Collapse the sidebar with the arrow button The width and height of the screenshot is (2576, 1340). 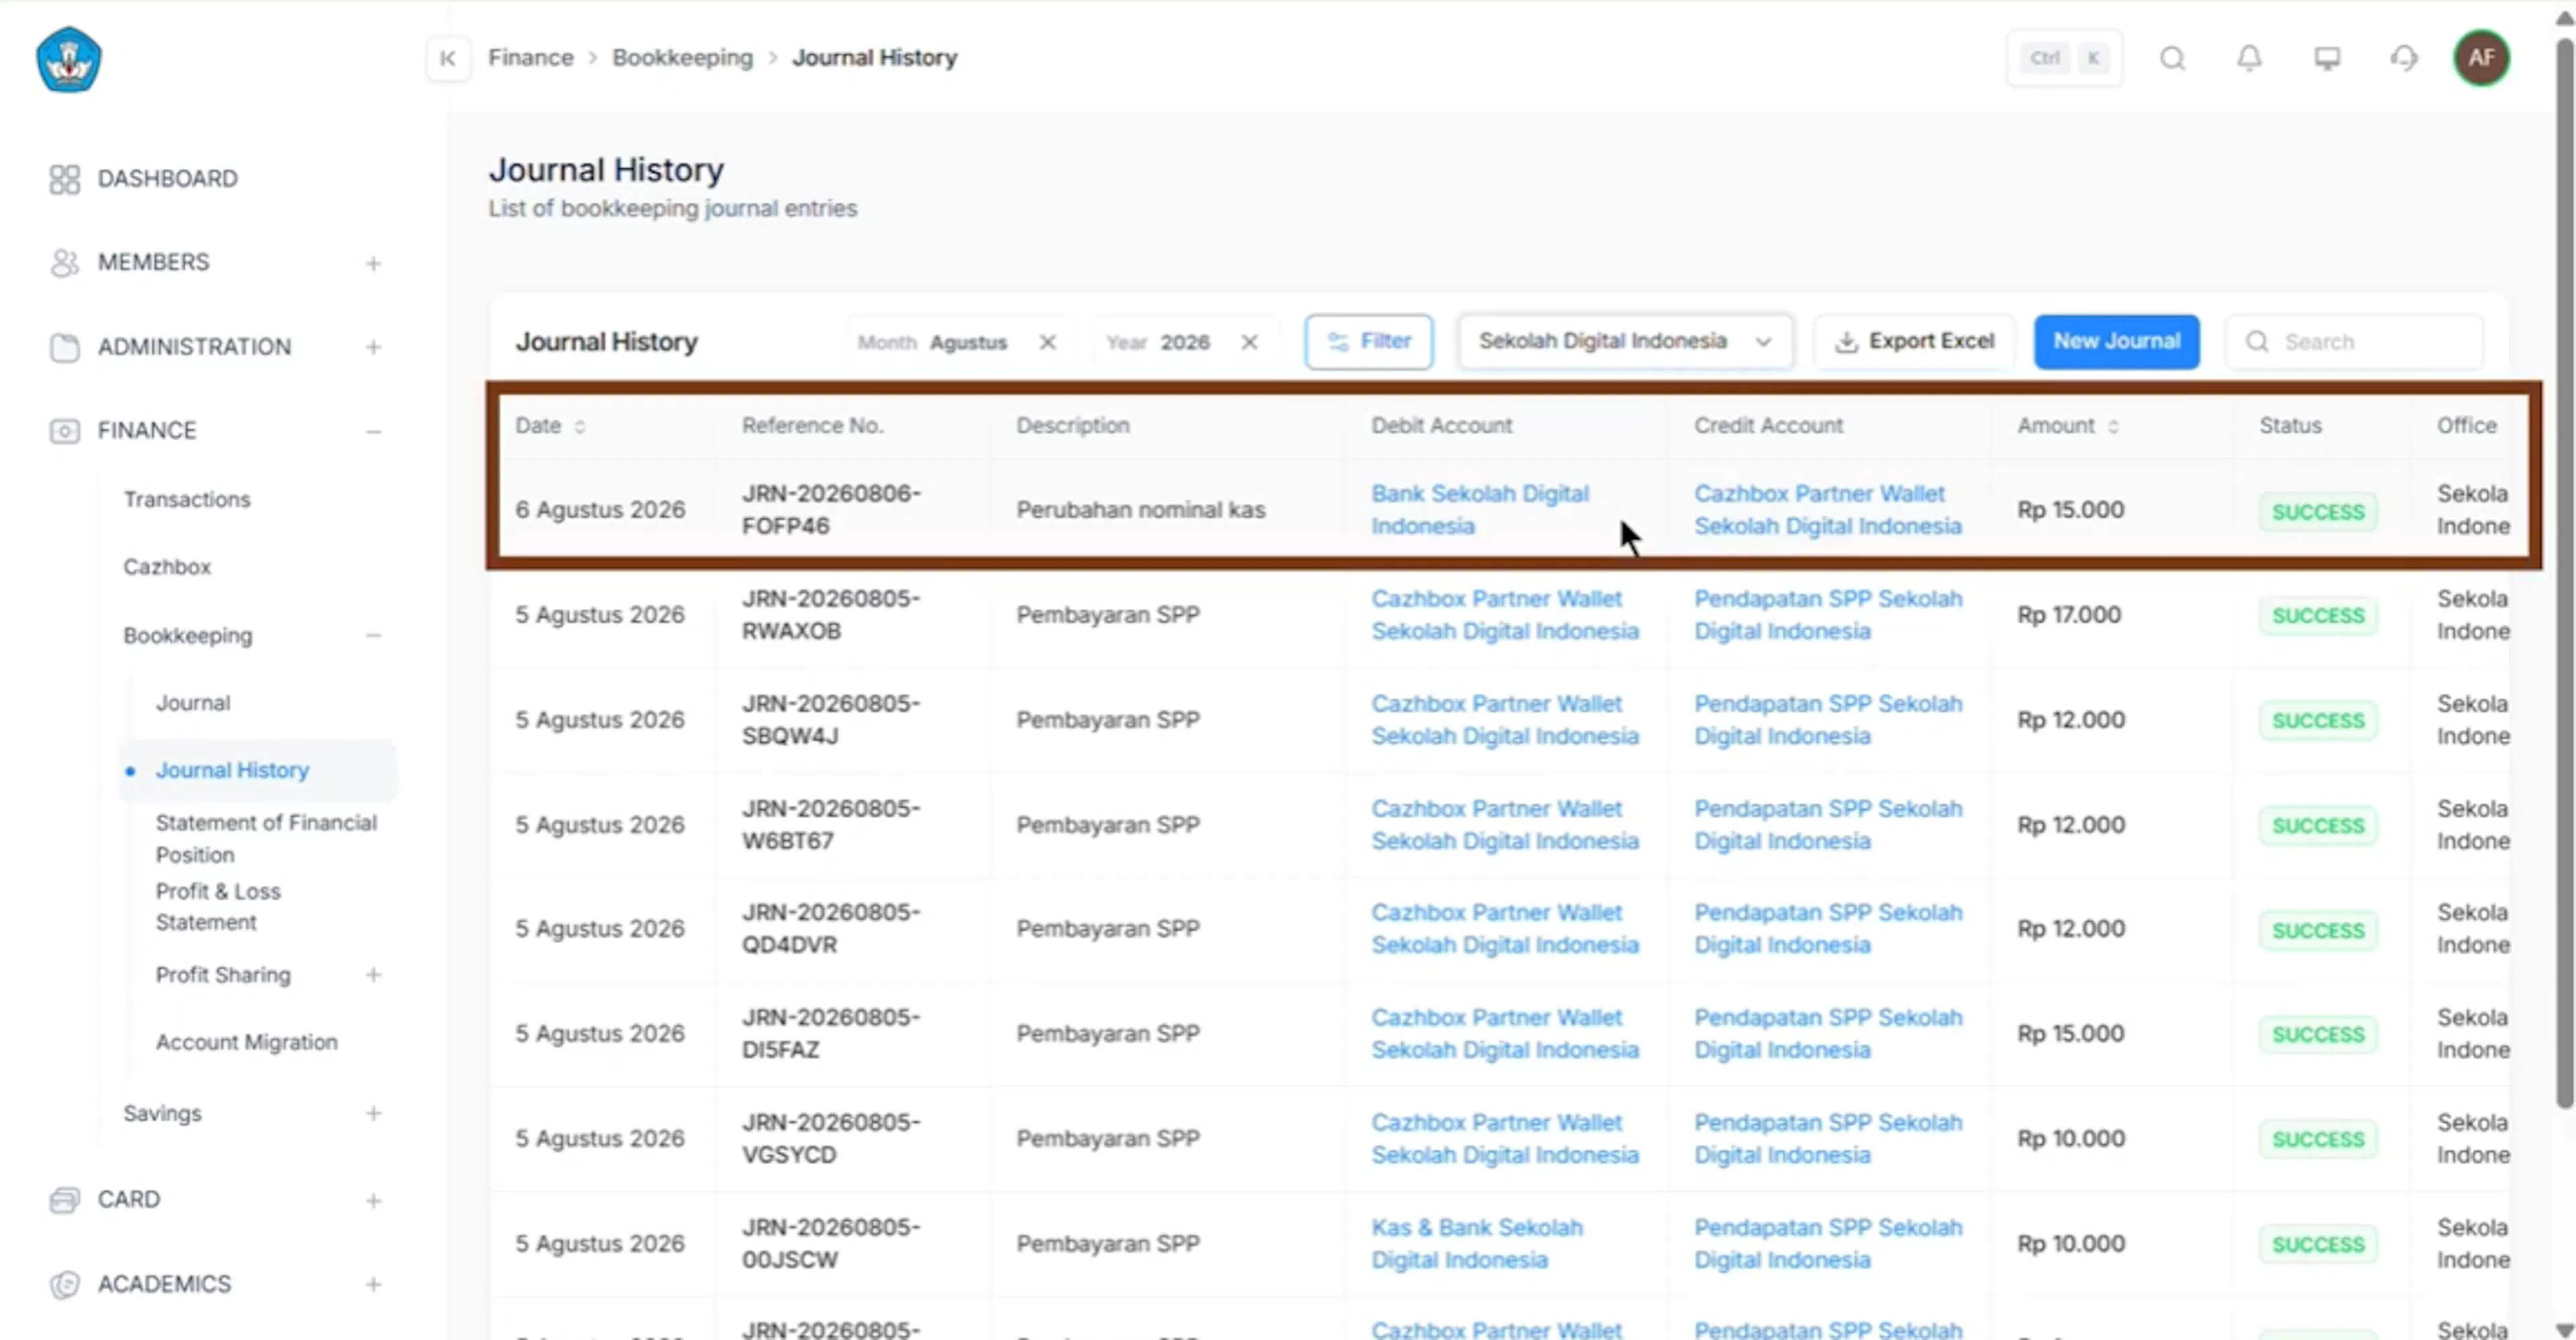tap(448, 58)
